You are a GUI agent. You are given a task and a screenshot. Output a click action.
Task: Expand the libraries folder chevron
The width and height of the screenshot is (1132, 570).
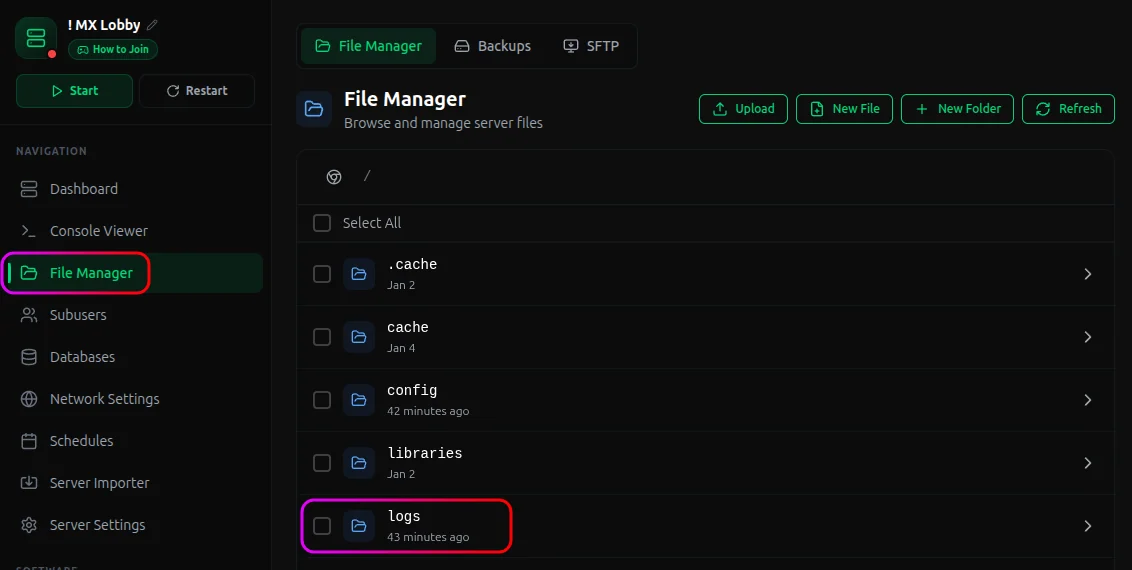[1087, 462]
